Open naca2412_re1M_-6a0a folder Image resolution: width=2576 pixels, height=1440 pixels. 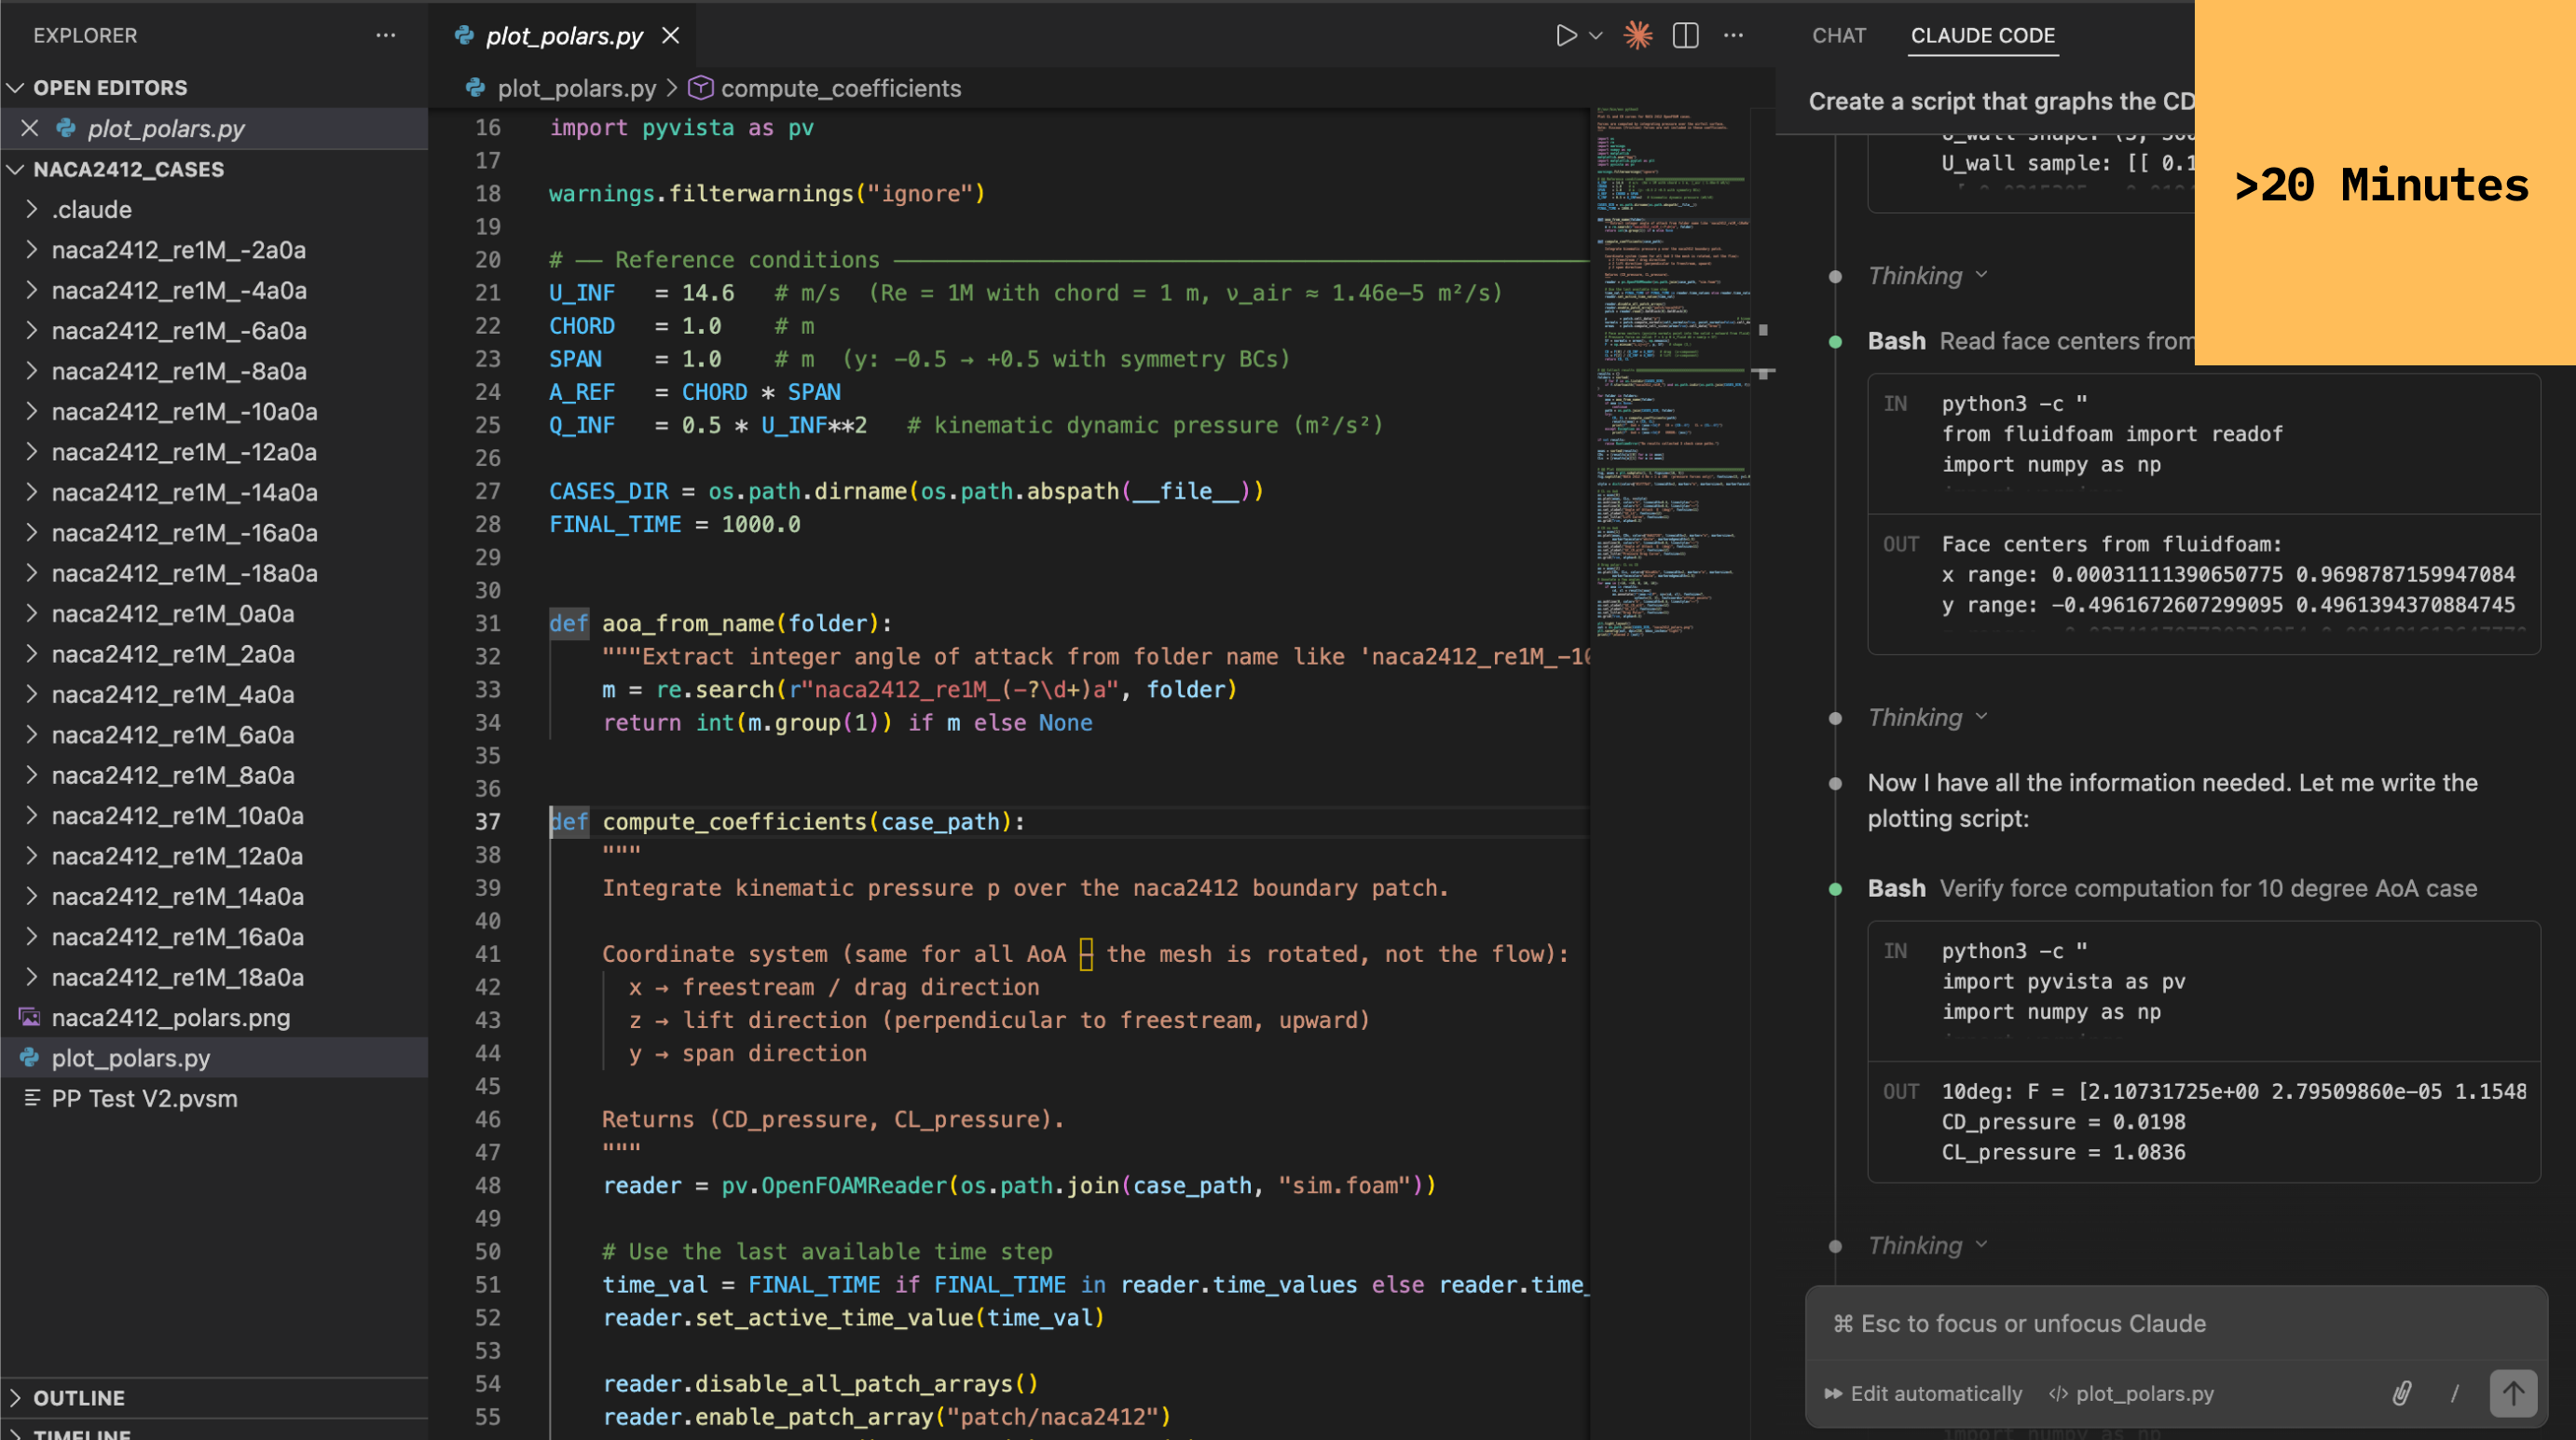(x=179, y=331)
